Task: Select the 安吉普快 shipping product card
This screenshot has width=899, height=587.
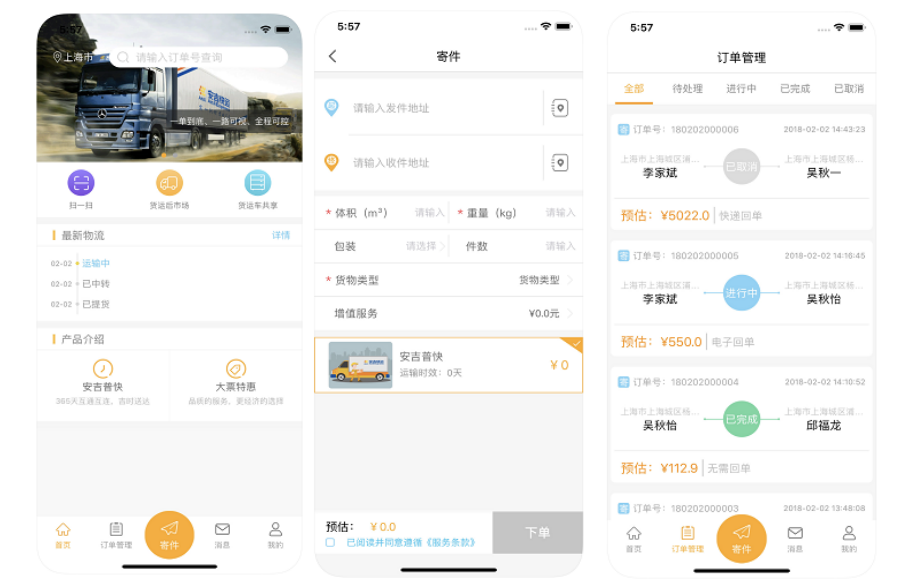Action: 448,365
